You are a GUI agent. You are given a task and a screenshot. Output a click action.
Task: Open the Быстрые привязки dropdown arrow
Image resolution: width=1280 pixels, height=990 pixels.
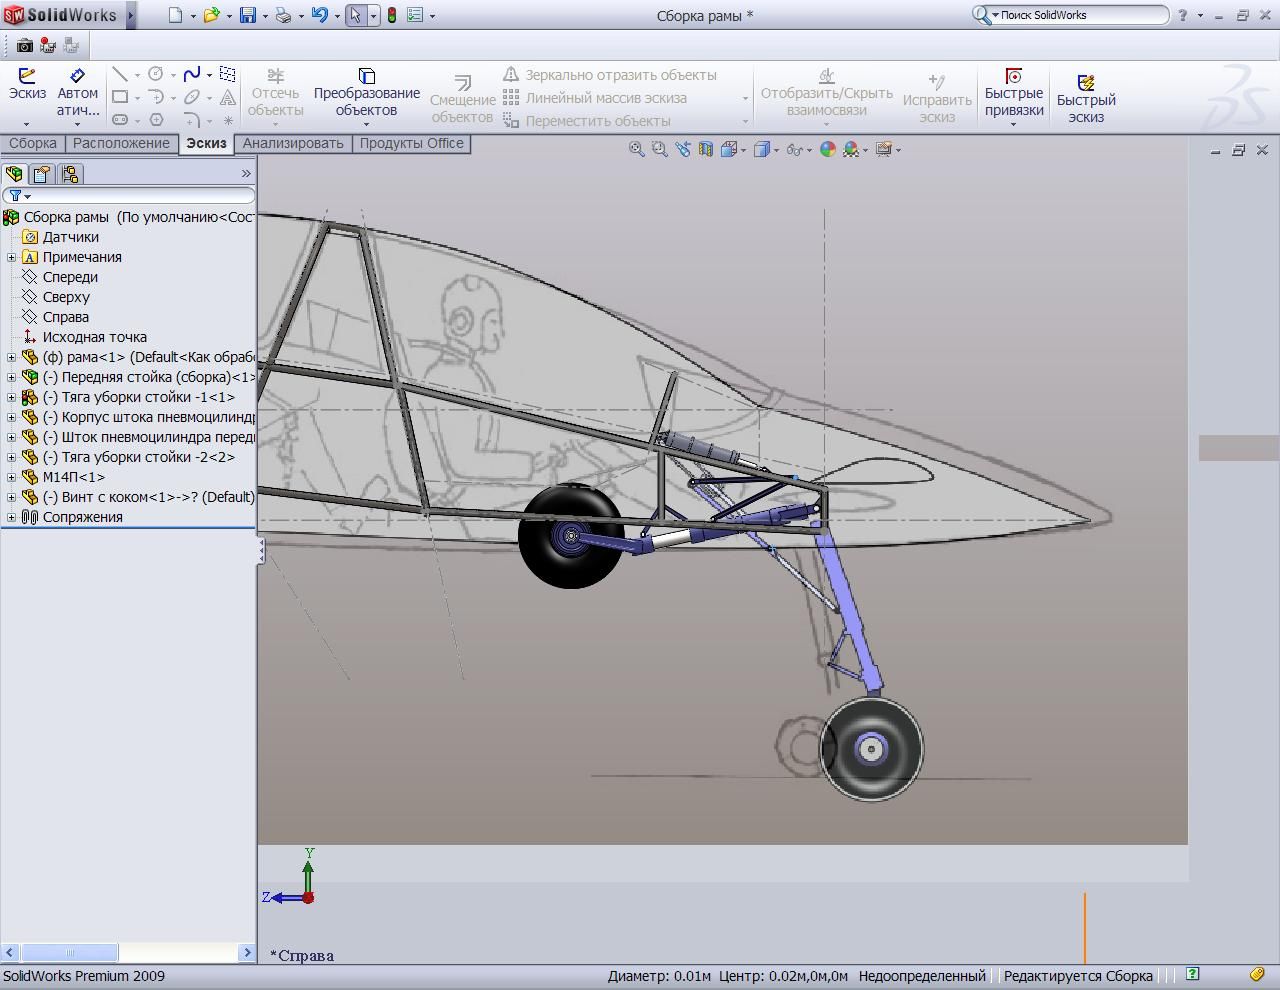coord(1013,124)
